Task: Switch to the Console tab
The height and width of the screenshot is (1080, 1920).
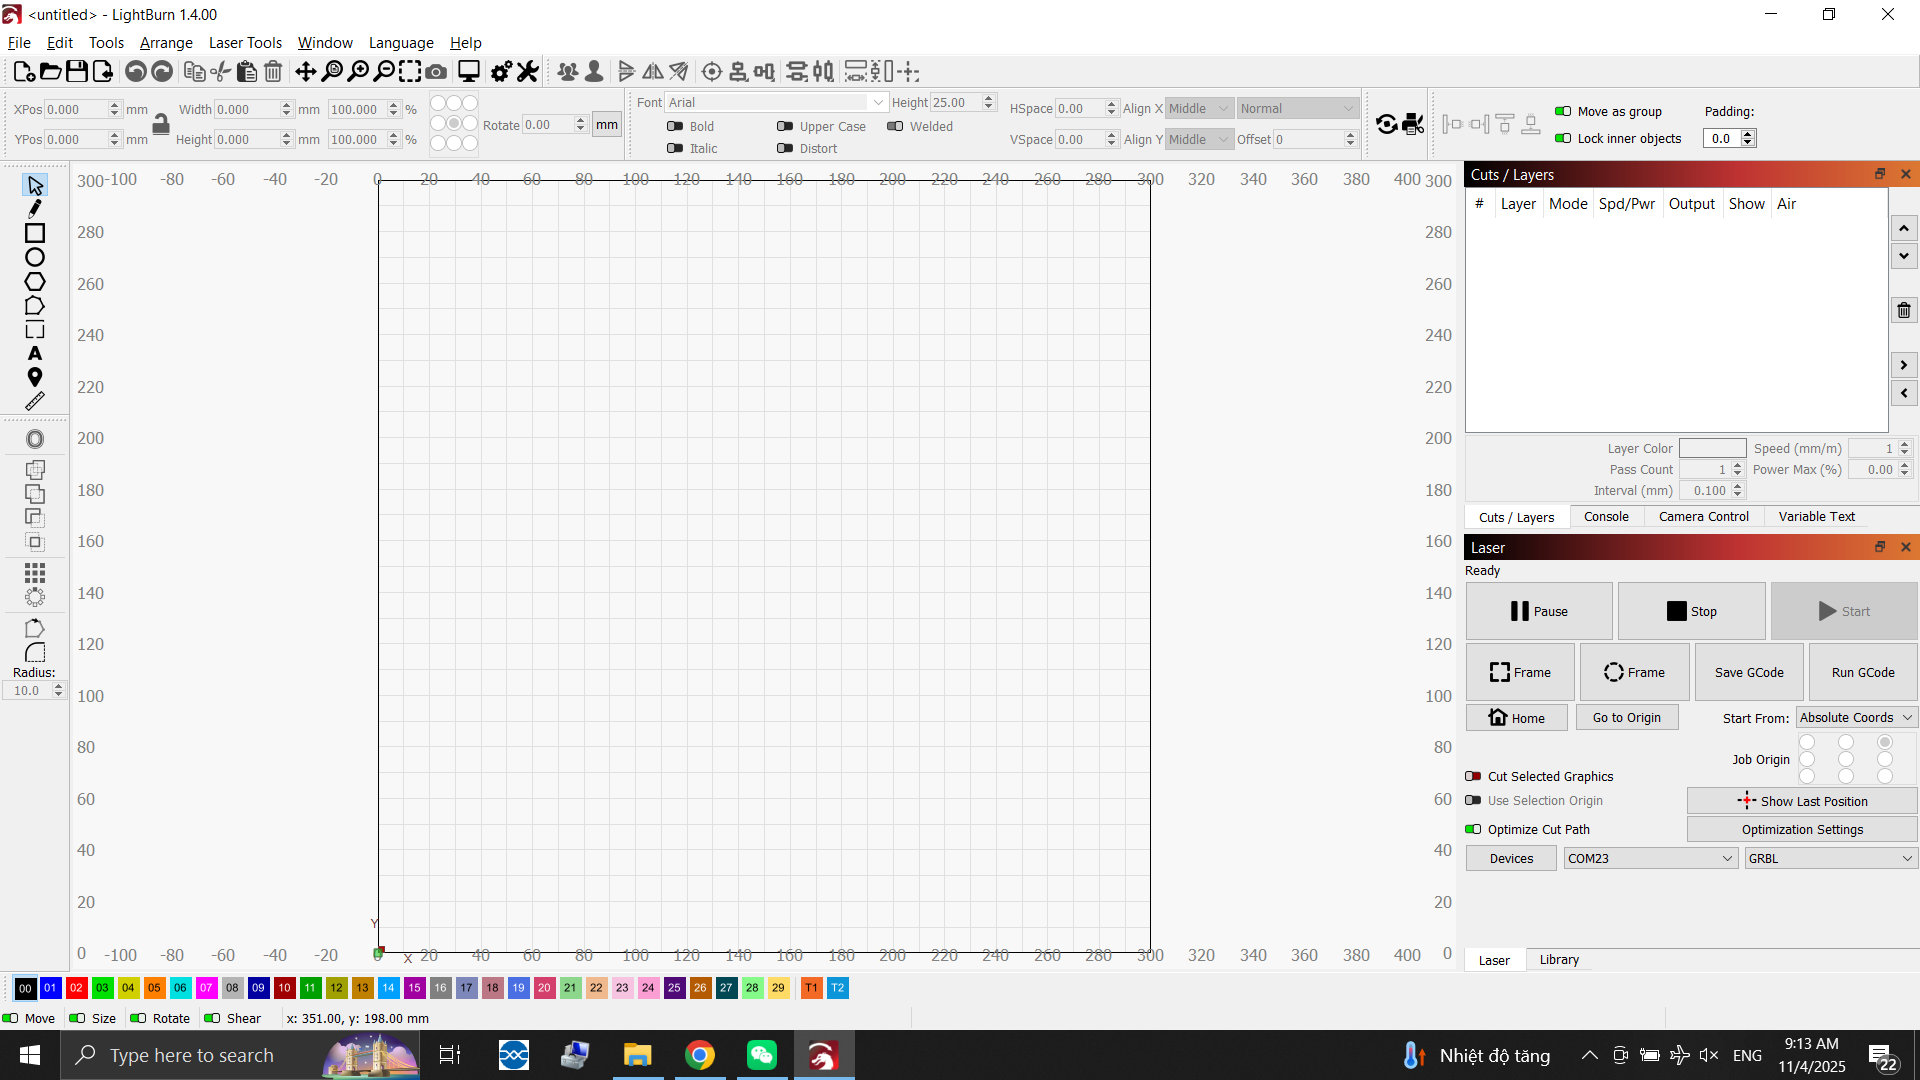Action: click(1606, 517)
